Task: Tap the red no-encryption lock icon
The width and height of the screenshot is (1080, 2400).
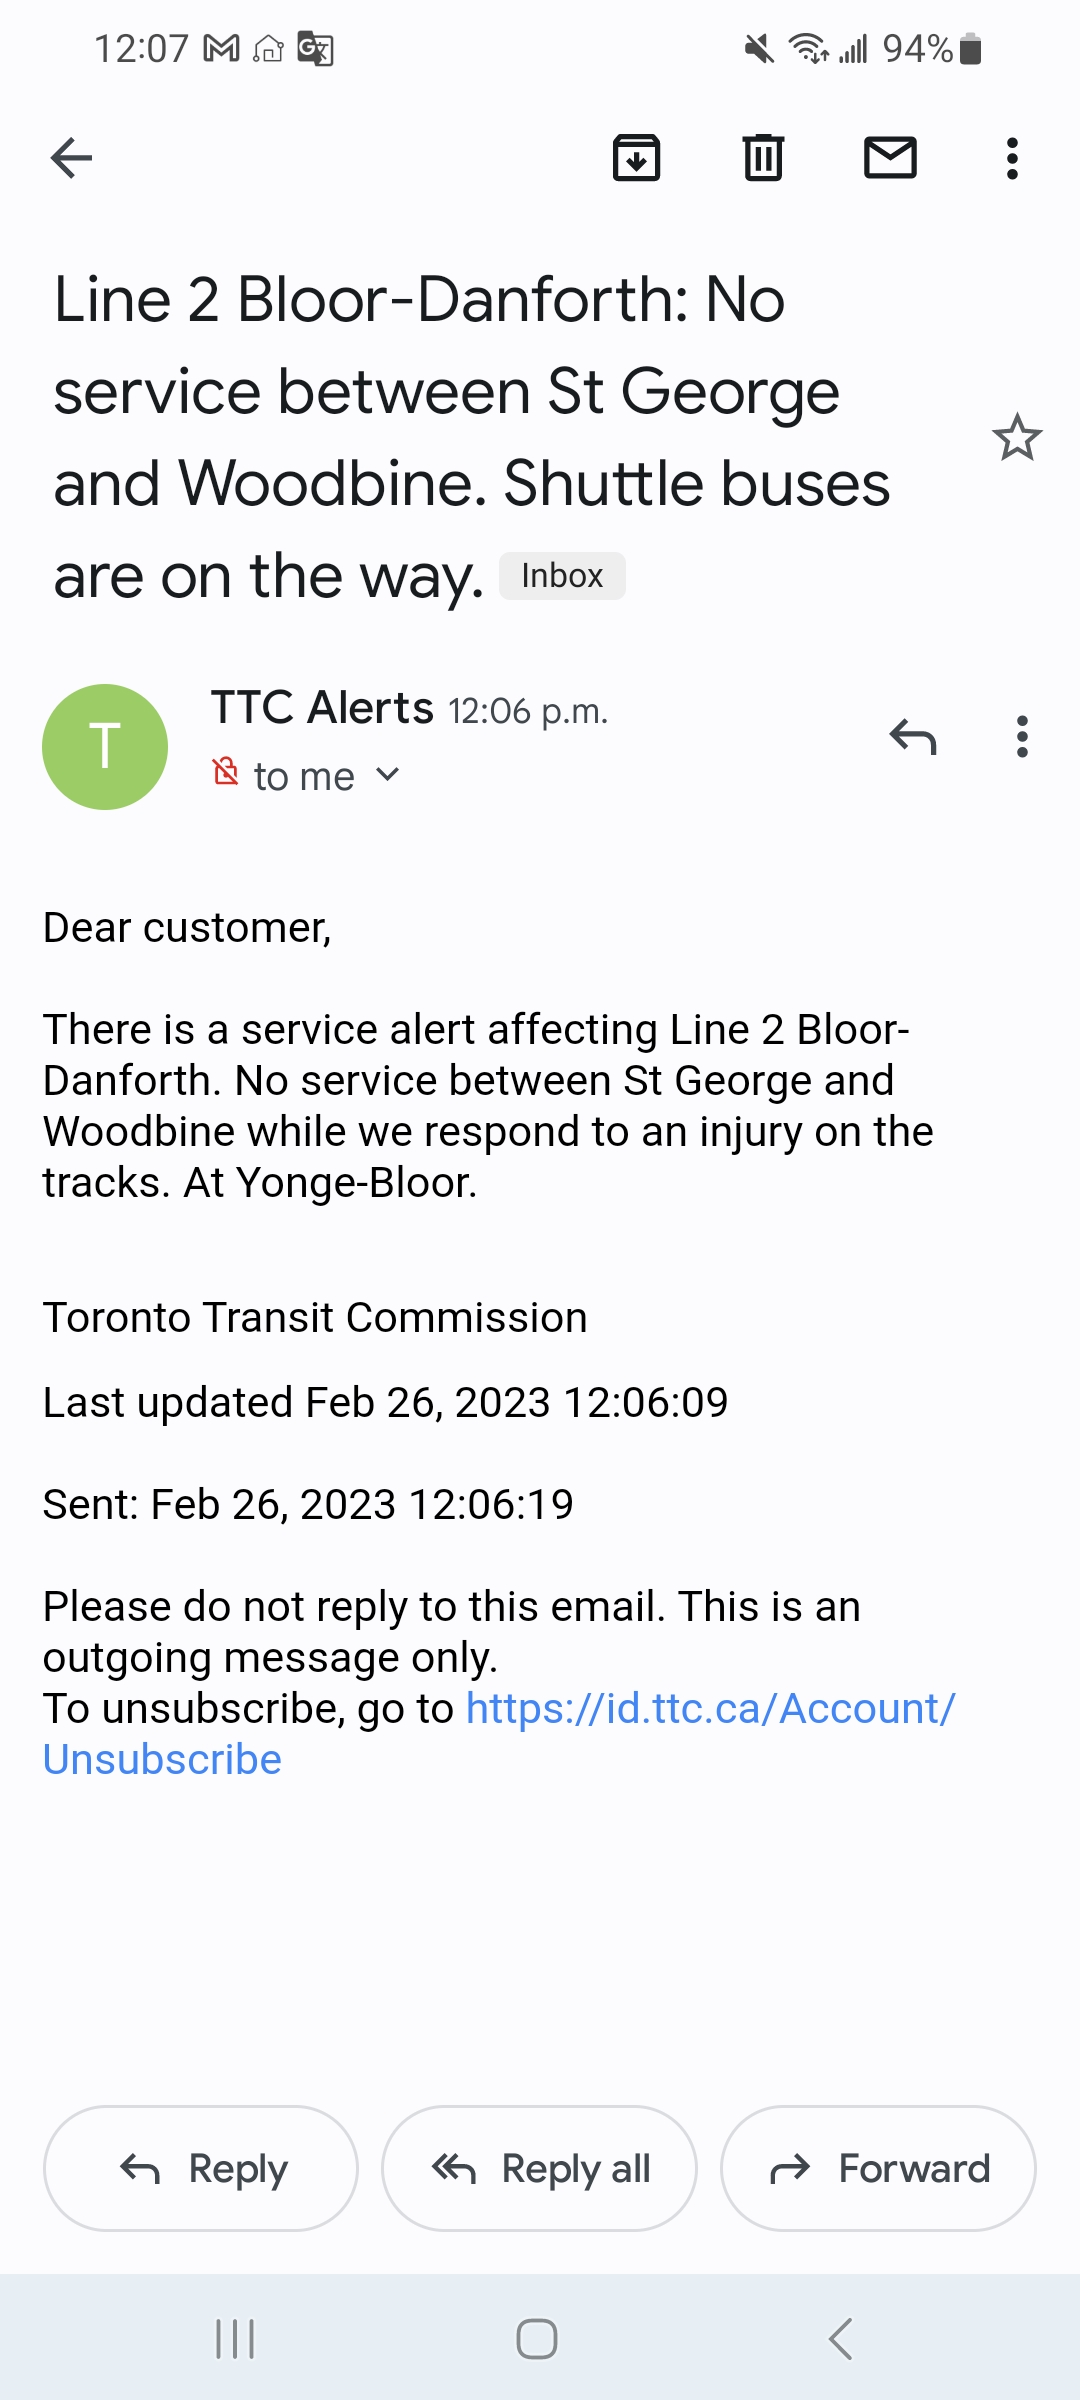Action: coord(226,772)
